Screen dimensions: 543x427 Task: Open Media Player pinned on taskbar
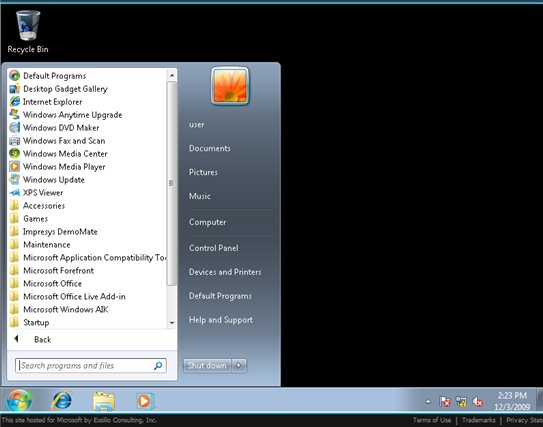[x=144, y=401]
